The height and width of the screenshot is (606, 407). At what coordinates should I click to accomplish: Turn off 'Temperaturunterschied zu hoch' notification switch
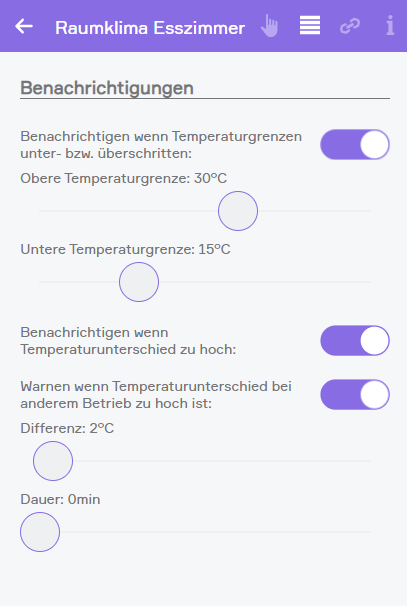pos(355,340)
